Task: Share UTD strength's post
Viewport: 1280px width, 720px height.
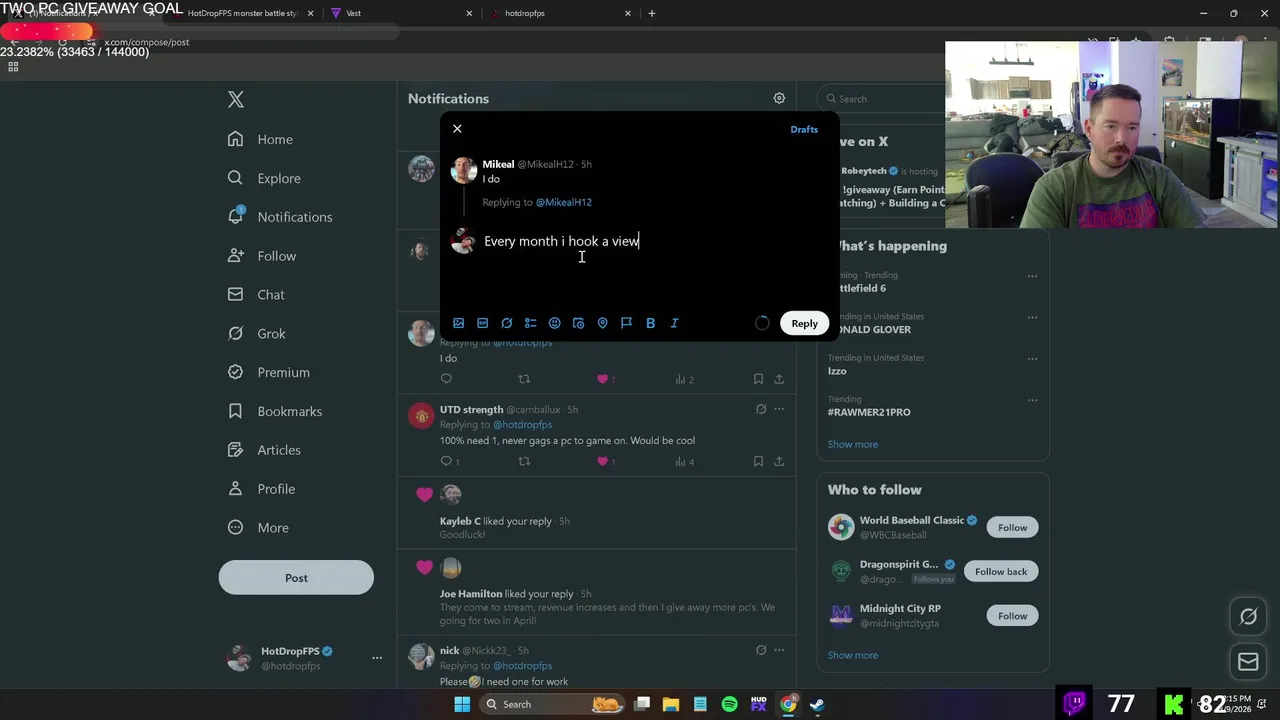Action: pos(779,461)
